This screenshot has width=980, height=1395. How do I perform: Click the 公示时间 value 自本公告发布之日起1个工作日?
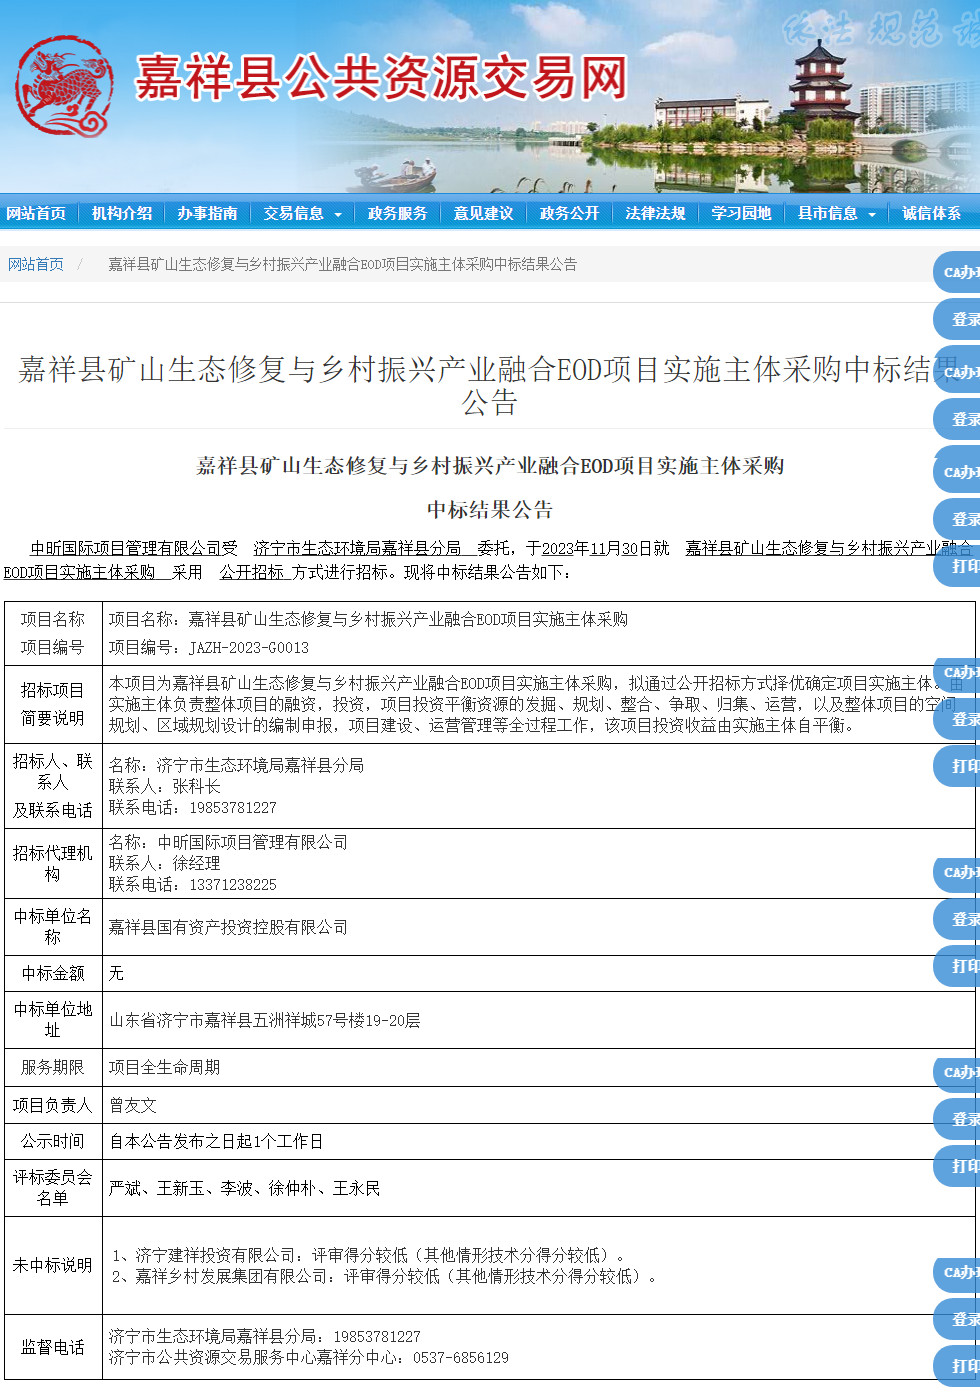pos(216,1141)
